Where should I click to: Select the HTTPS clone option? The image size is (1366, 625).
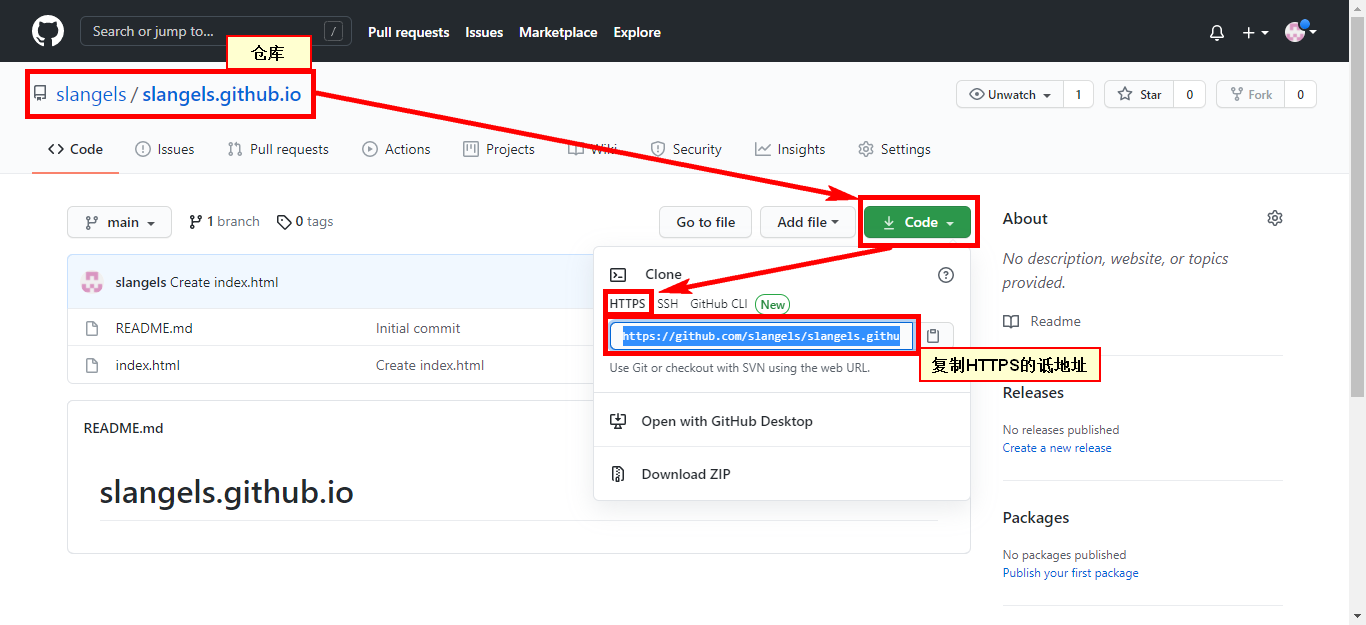pyautogui.click(x=628, y=304)
